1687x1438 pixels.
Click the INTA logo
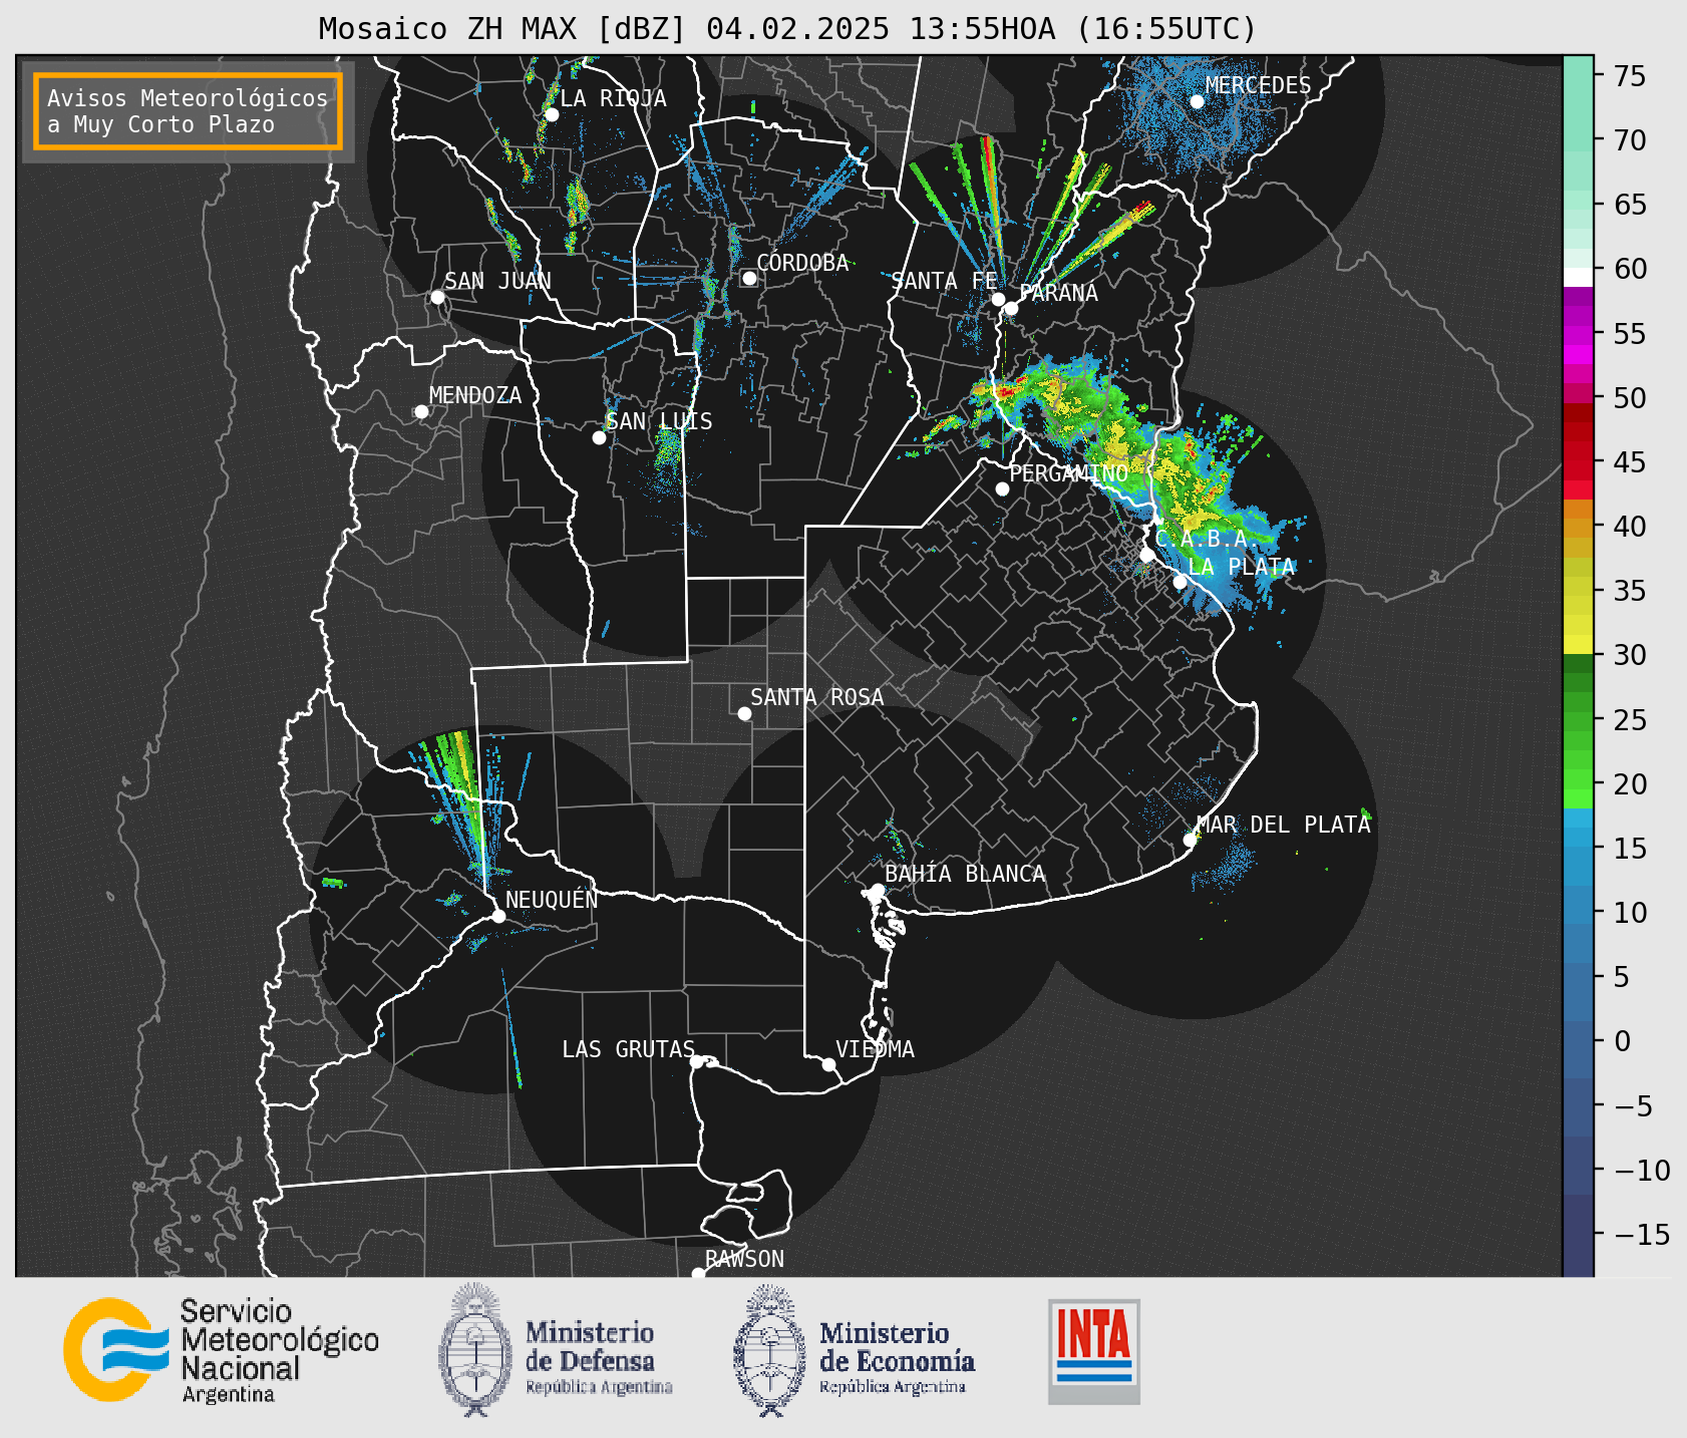(x=1094, y=1351)
